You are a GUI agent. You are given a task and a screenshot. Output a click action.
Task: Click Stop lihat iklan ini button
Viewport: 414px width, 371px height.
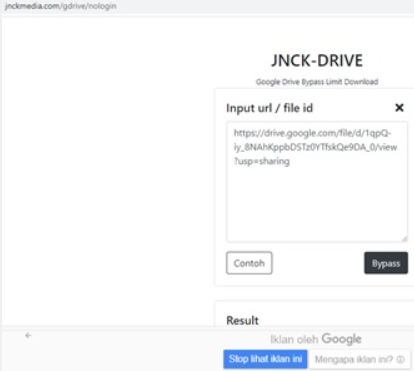pos(265,359)
